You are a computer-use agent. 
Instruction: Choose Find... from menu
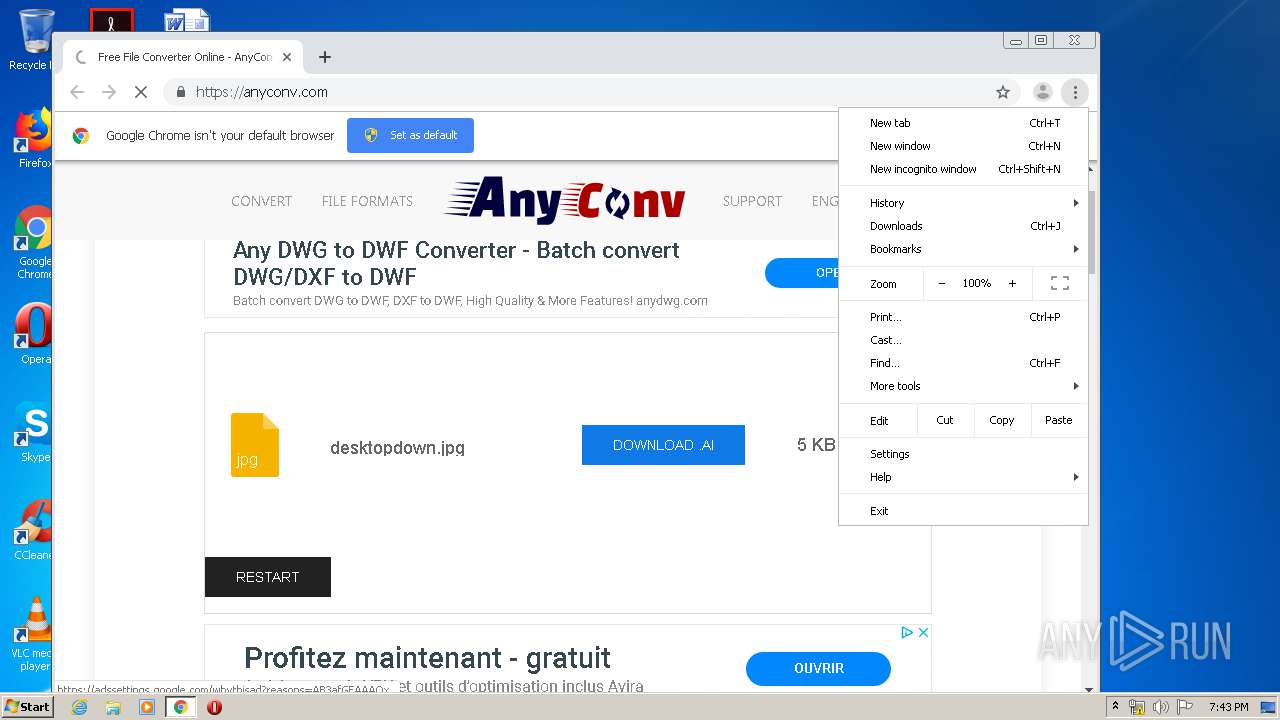tap(963, 363)
